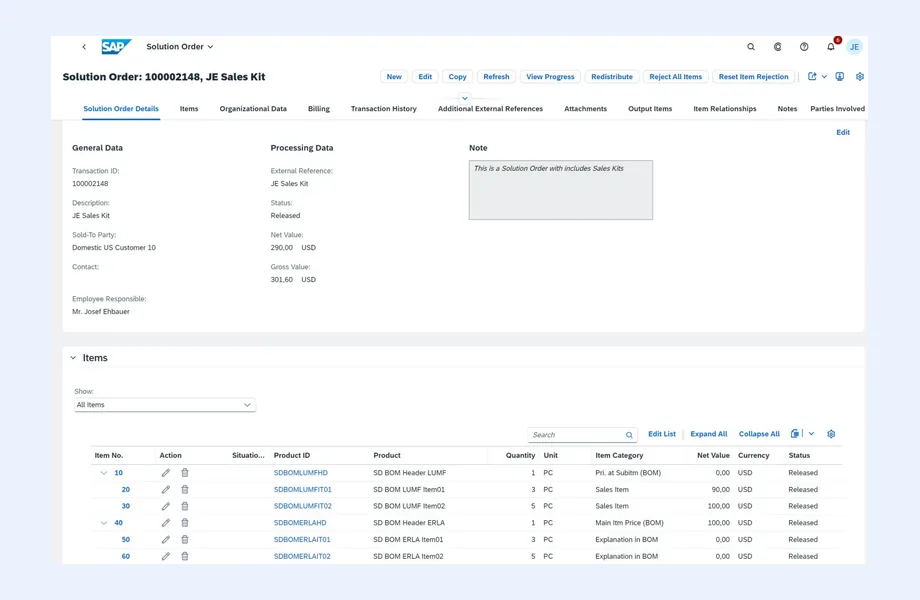The width and height of the screenshot is (920, 600).
Task: Open the Organizational Data tab
Action: [x=253, y=109]
